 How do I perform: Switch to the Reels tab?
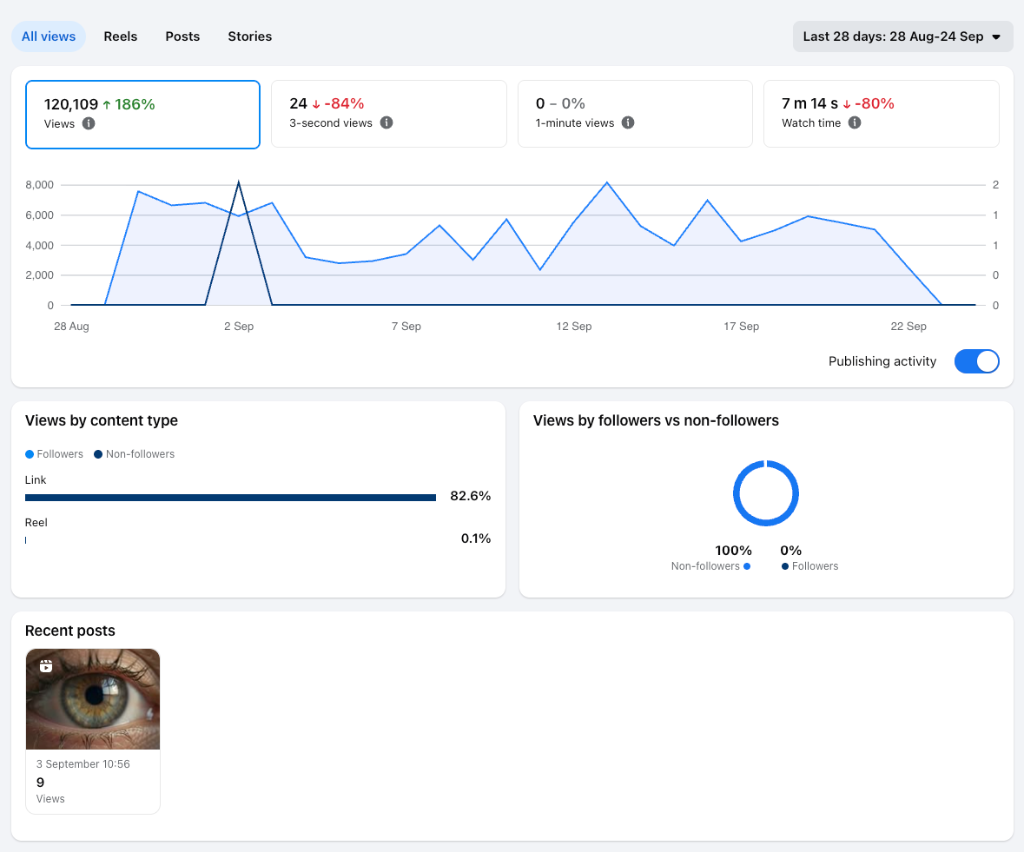click(120, 37)
